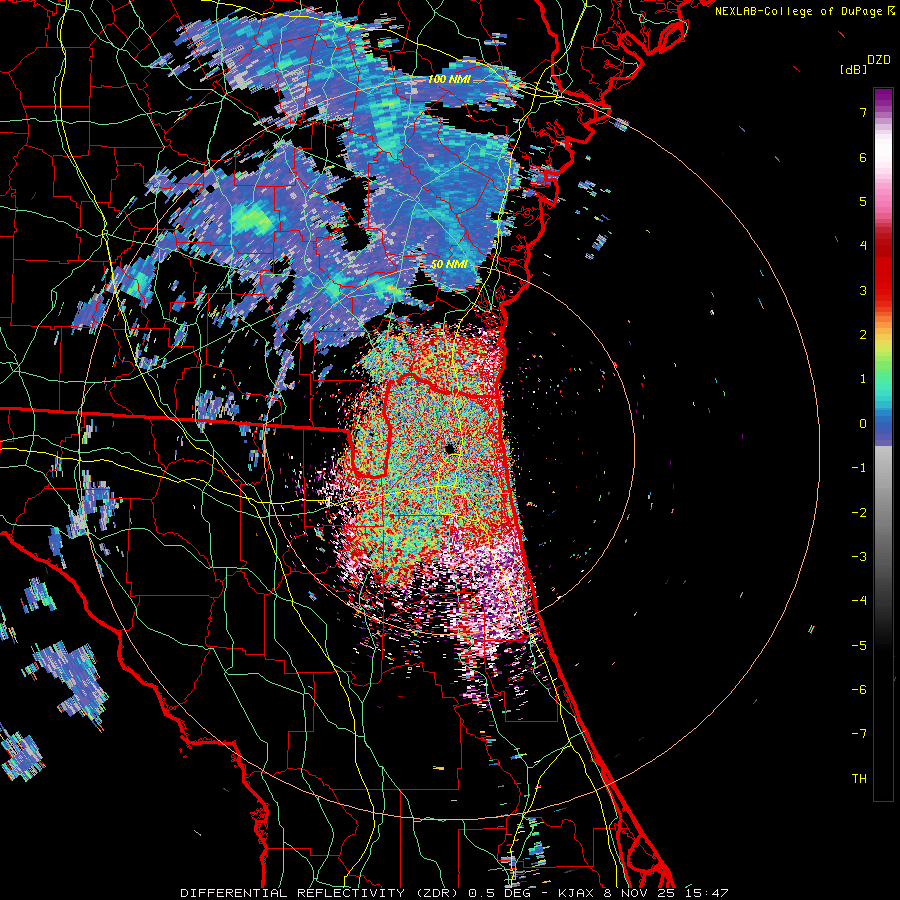Click the 0.5 DEG elevation text

point(500,893)
